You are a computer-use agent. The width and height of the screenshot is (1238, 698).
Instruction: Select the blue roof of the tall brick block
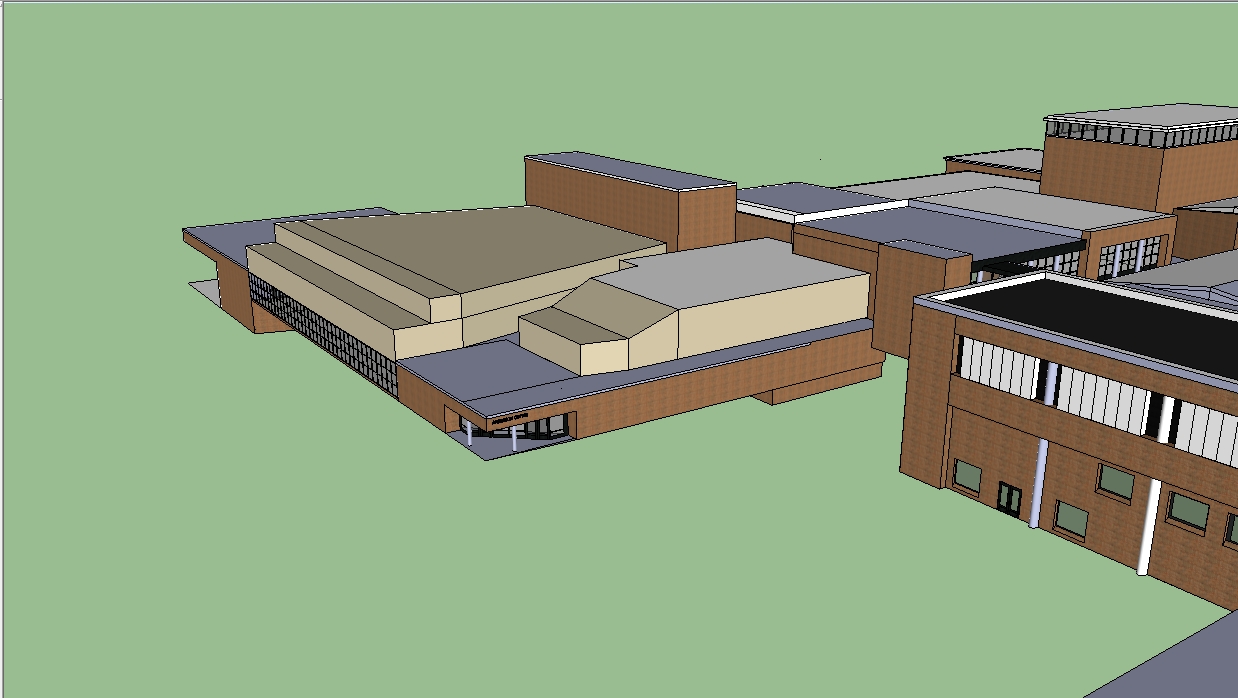coord(628,170)
